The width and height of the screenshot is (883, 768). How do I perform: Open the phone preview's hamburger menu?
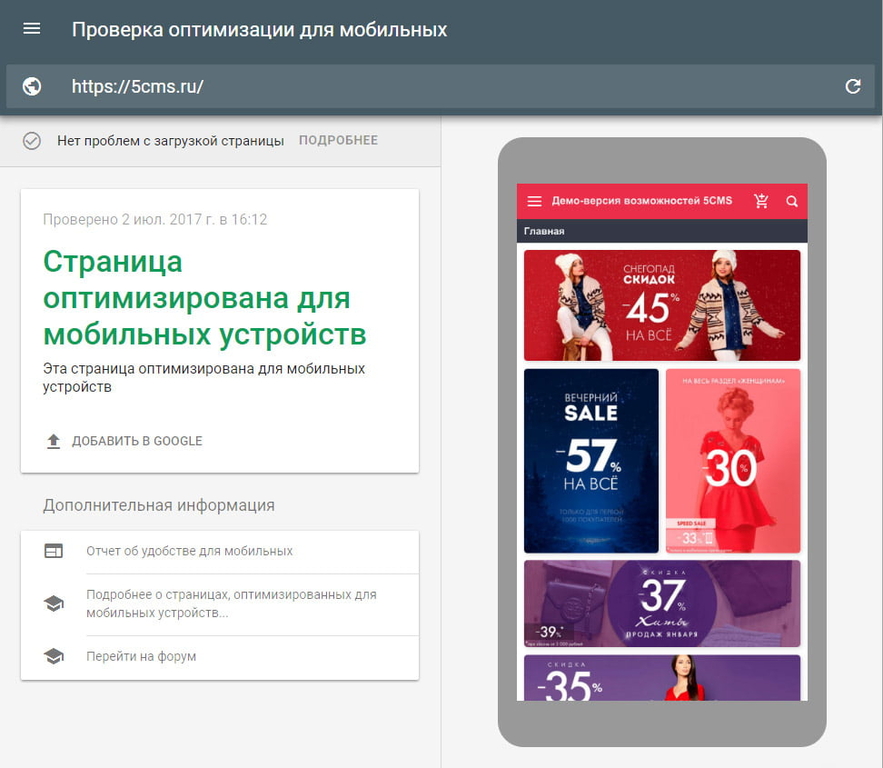[534, 201]
